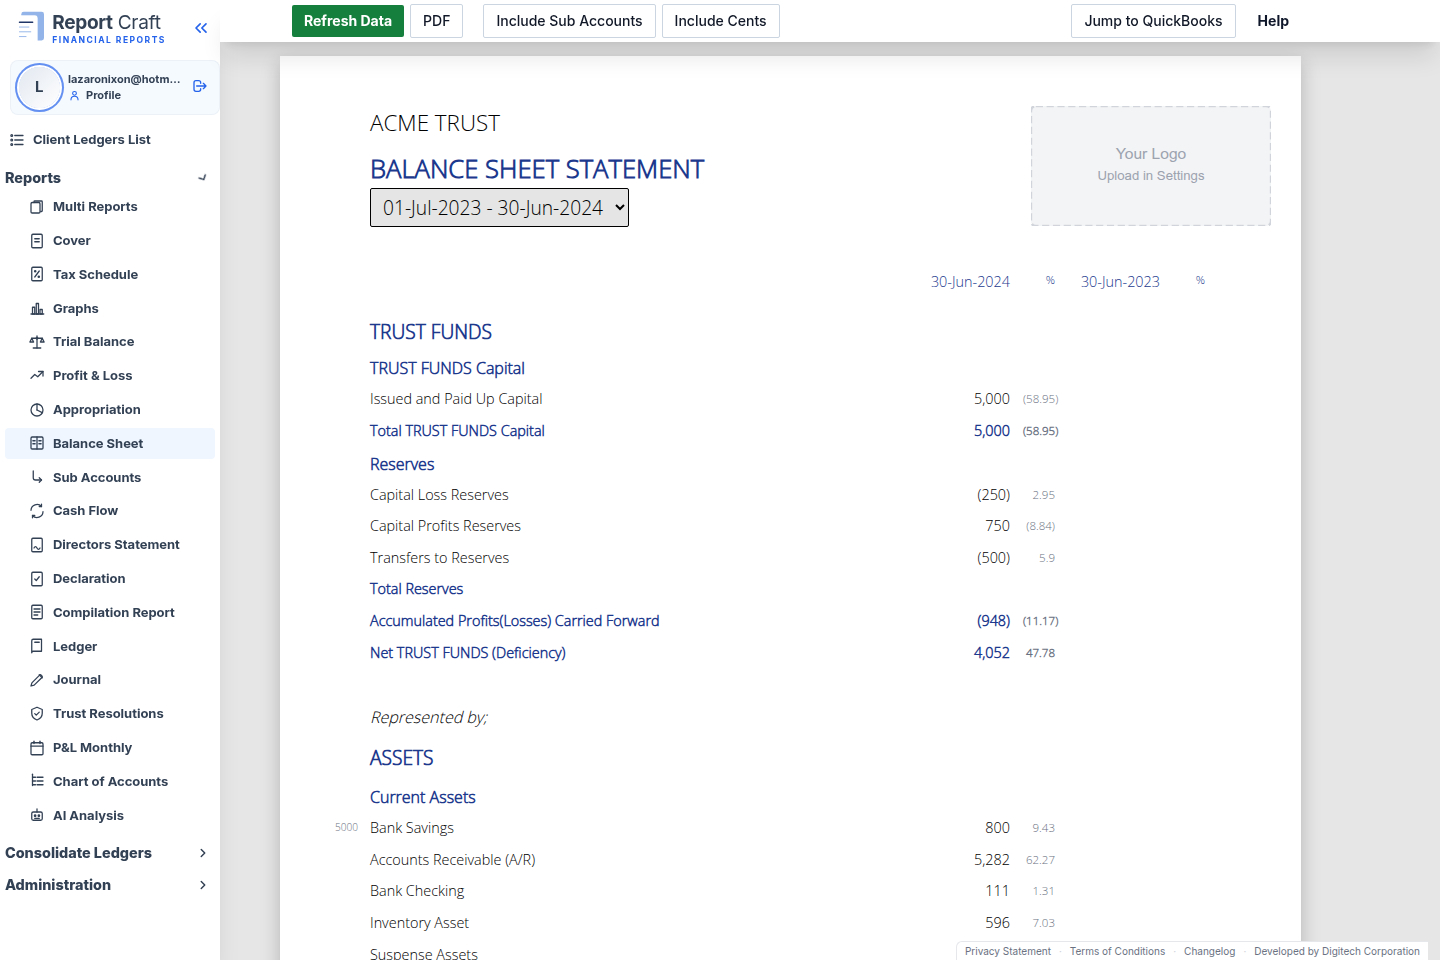Open Terms of Conditions link
The width and height of the screenshot is (1440, 960).
tap(1117, 951)
